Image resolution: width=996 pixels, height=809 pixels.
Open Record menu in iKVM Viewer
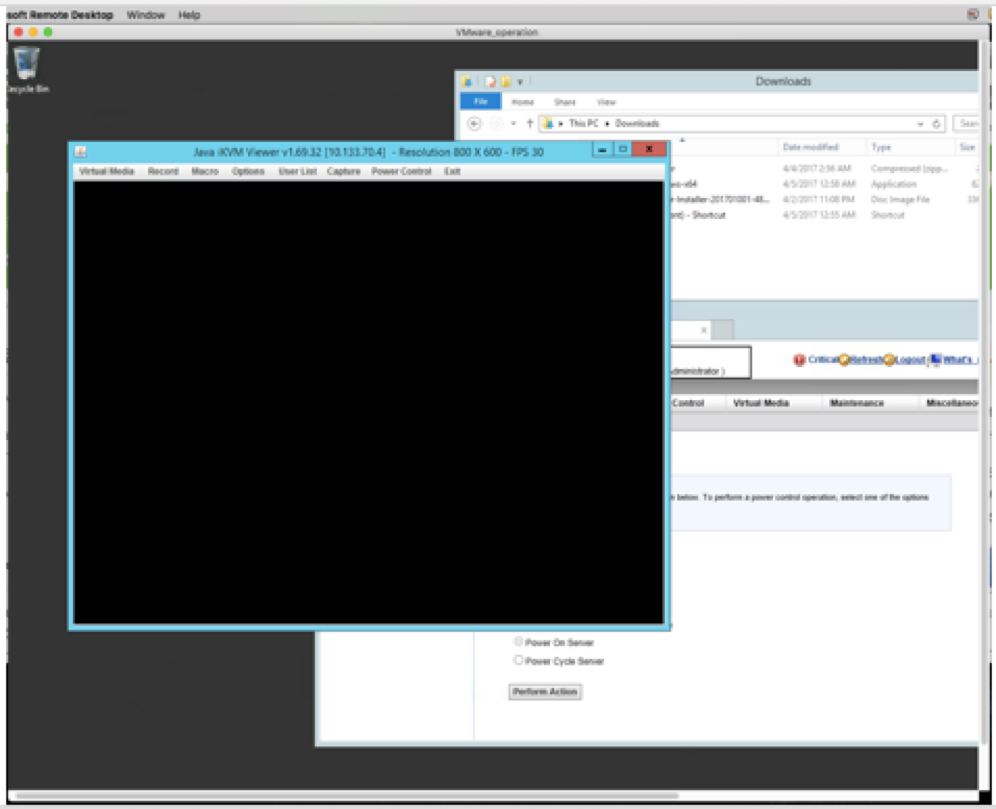click(163, 171)
